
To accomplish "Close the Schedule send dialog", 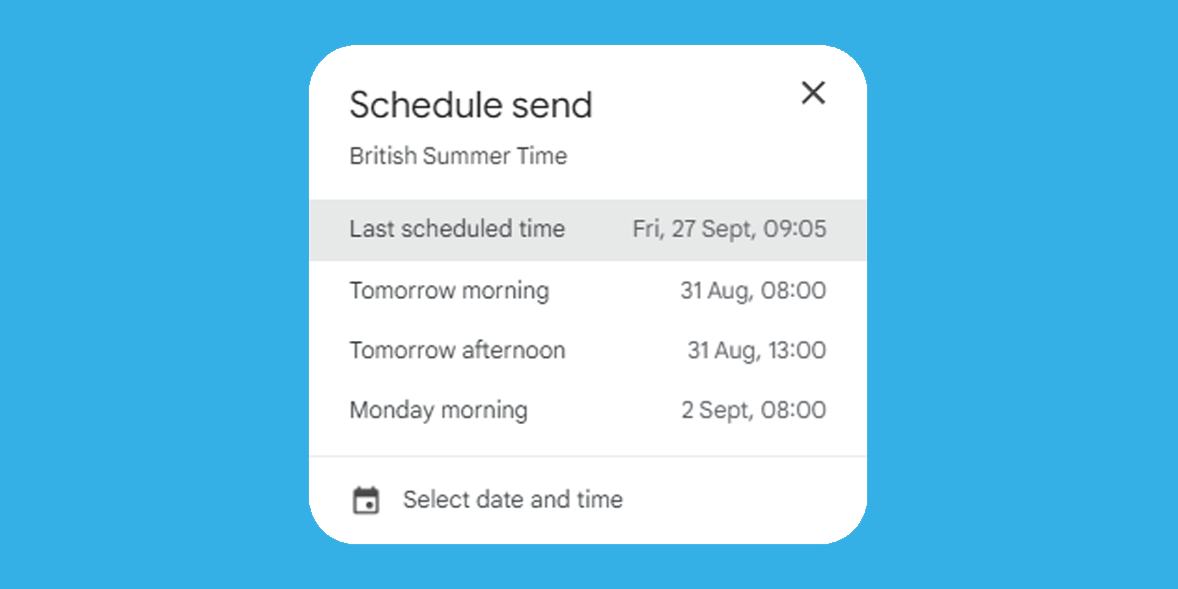I will 813,93.
